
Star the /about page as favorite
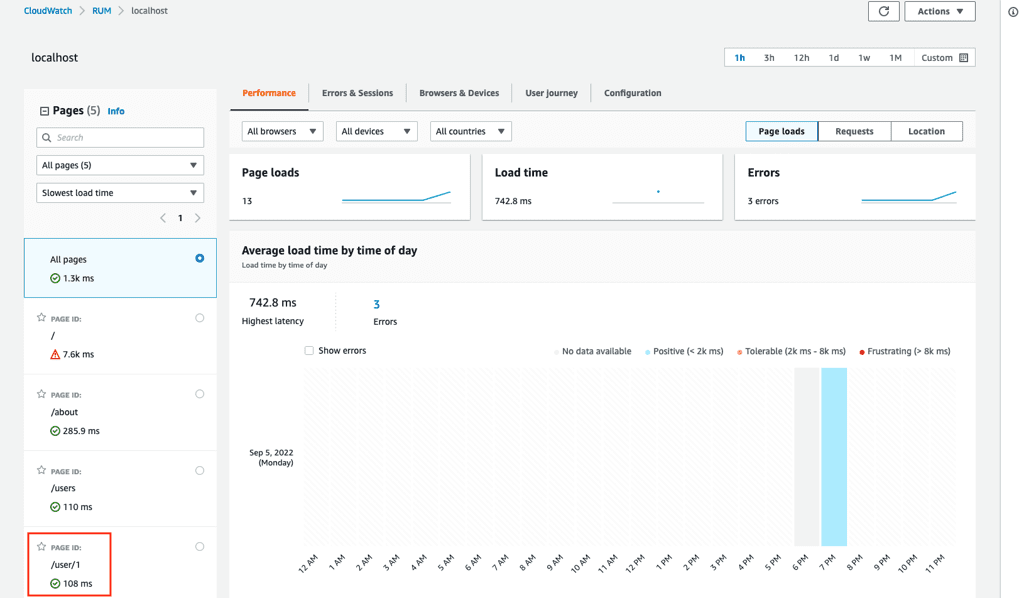click(x=41, y=394)
